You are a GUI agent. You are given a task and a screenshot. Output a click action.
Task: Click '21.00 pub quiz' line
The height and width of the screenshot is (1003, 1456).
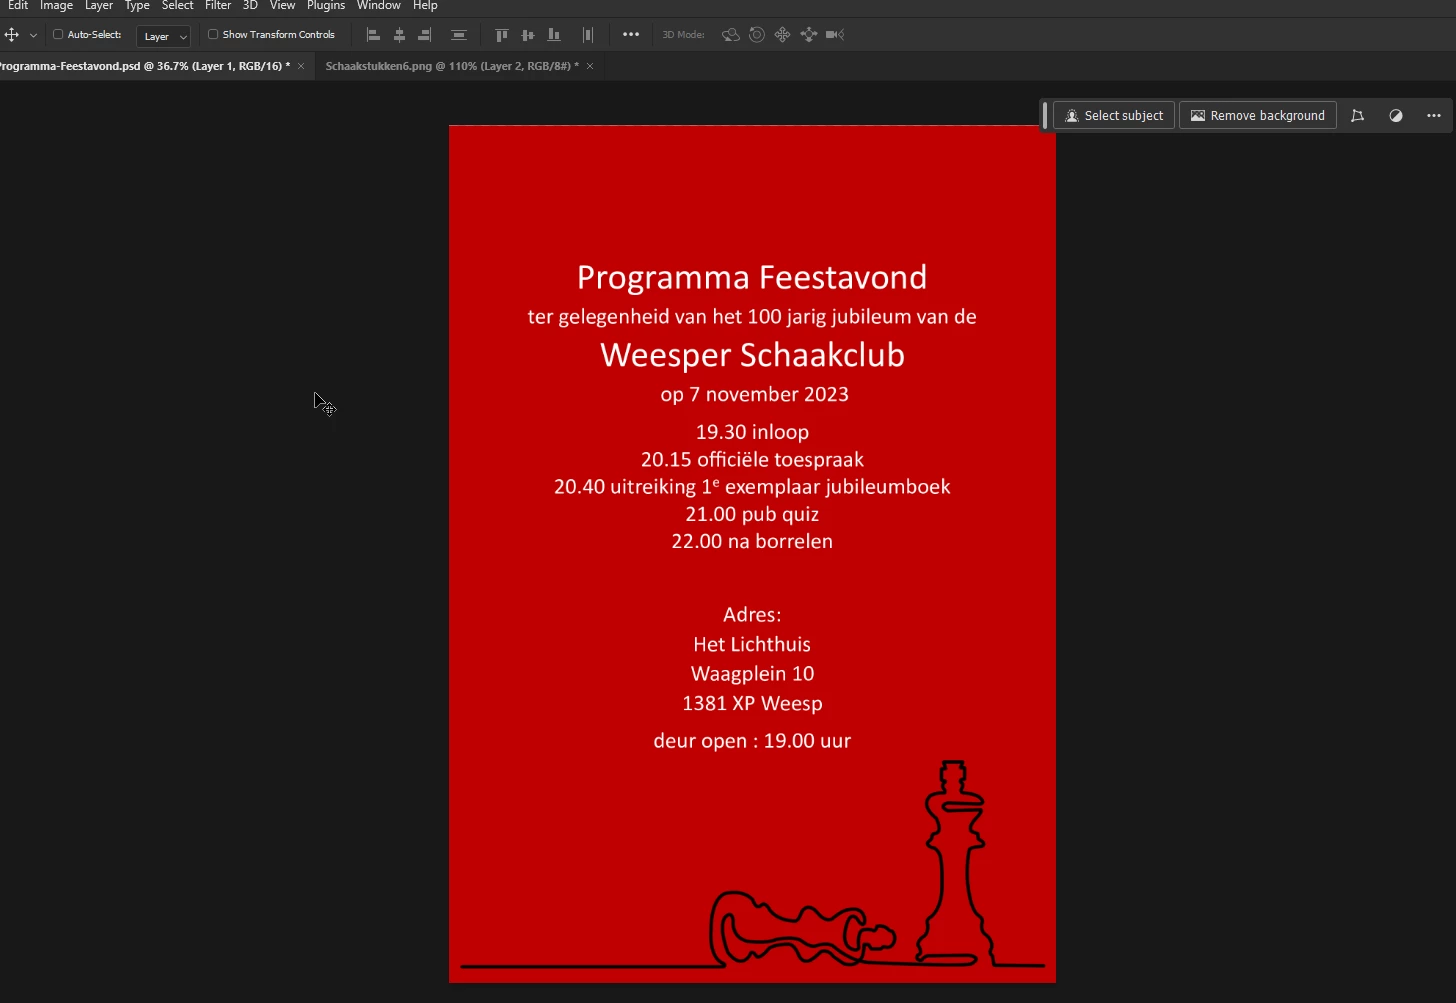(752, 514)
